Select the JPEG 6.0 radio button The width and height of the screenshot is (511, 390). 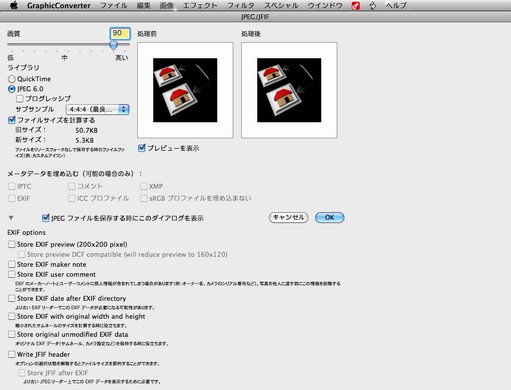click(12, 89)
